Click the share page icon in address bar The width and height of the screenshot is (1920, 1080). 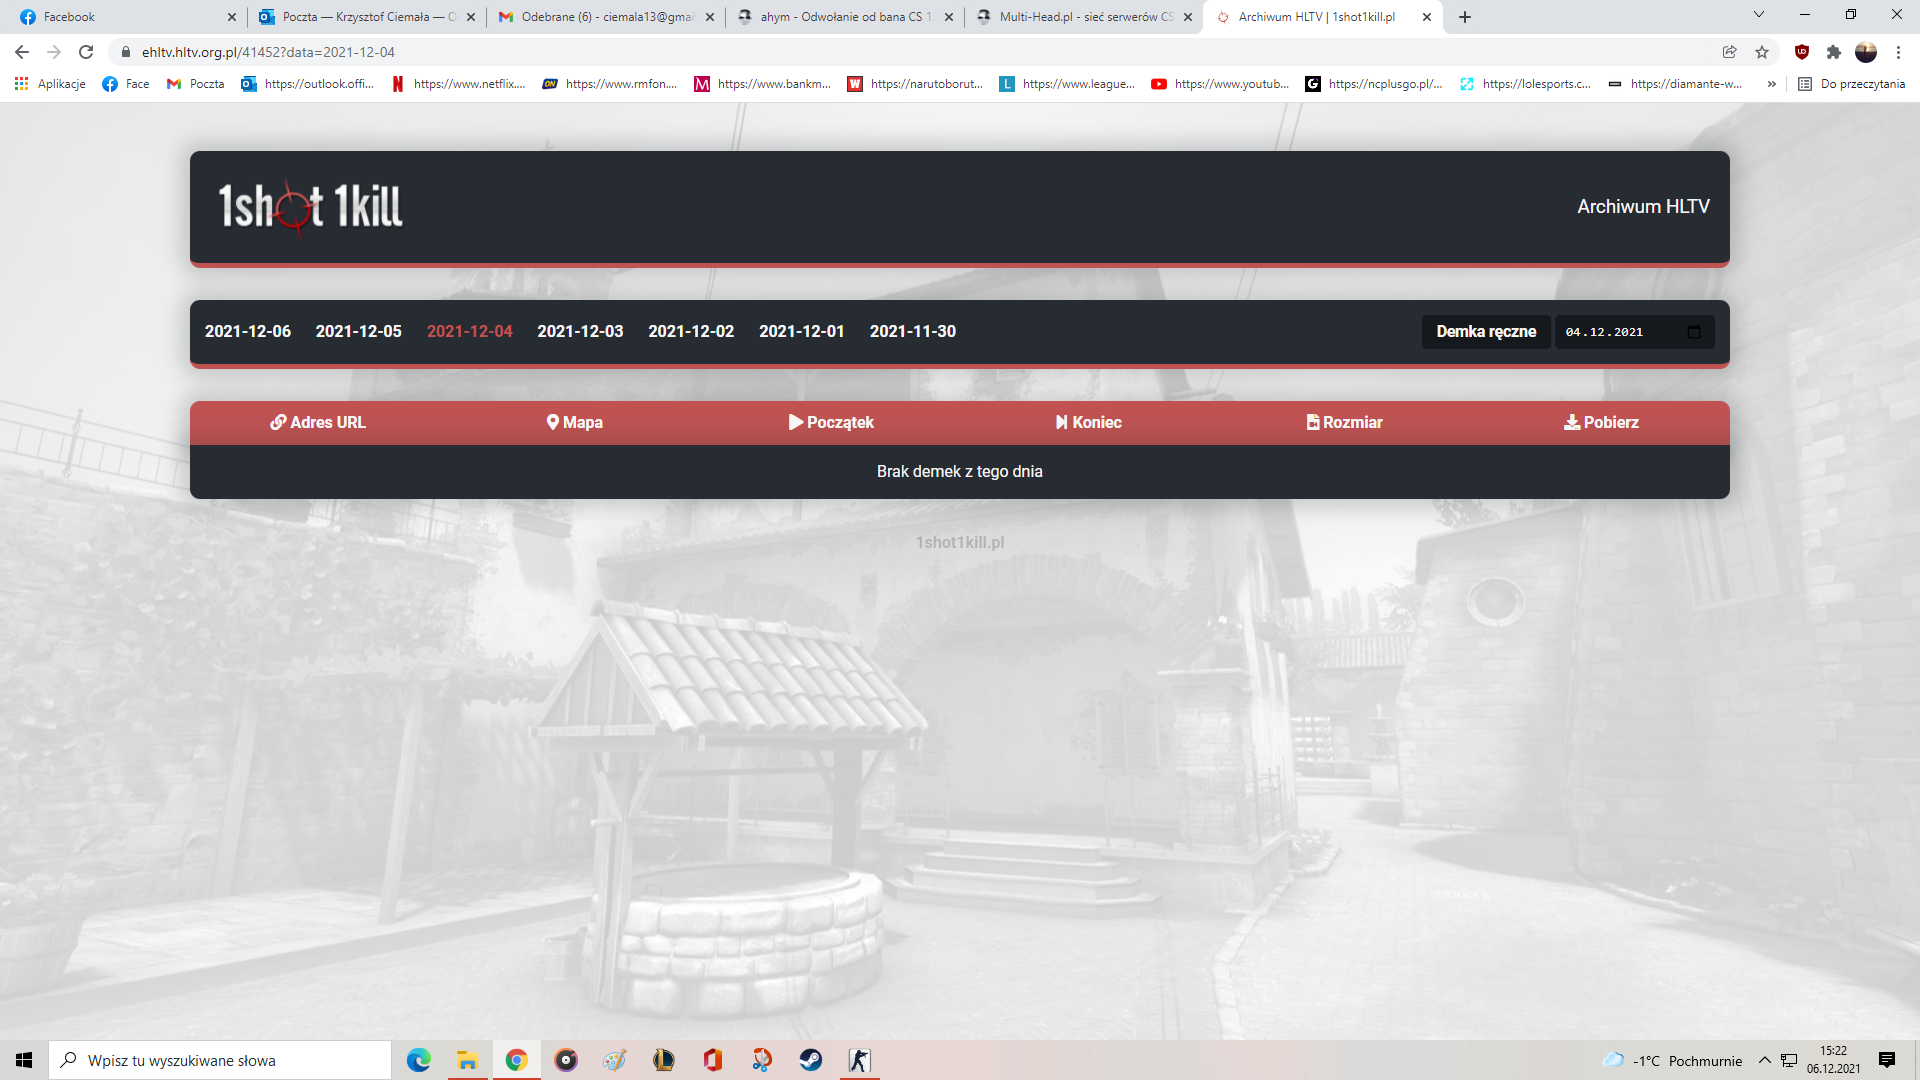(1729, 52)
